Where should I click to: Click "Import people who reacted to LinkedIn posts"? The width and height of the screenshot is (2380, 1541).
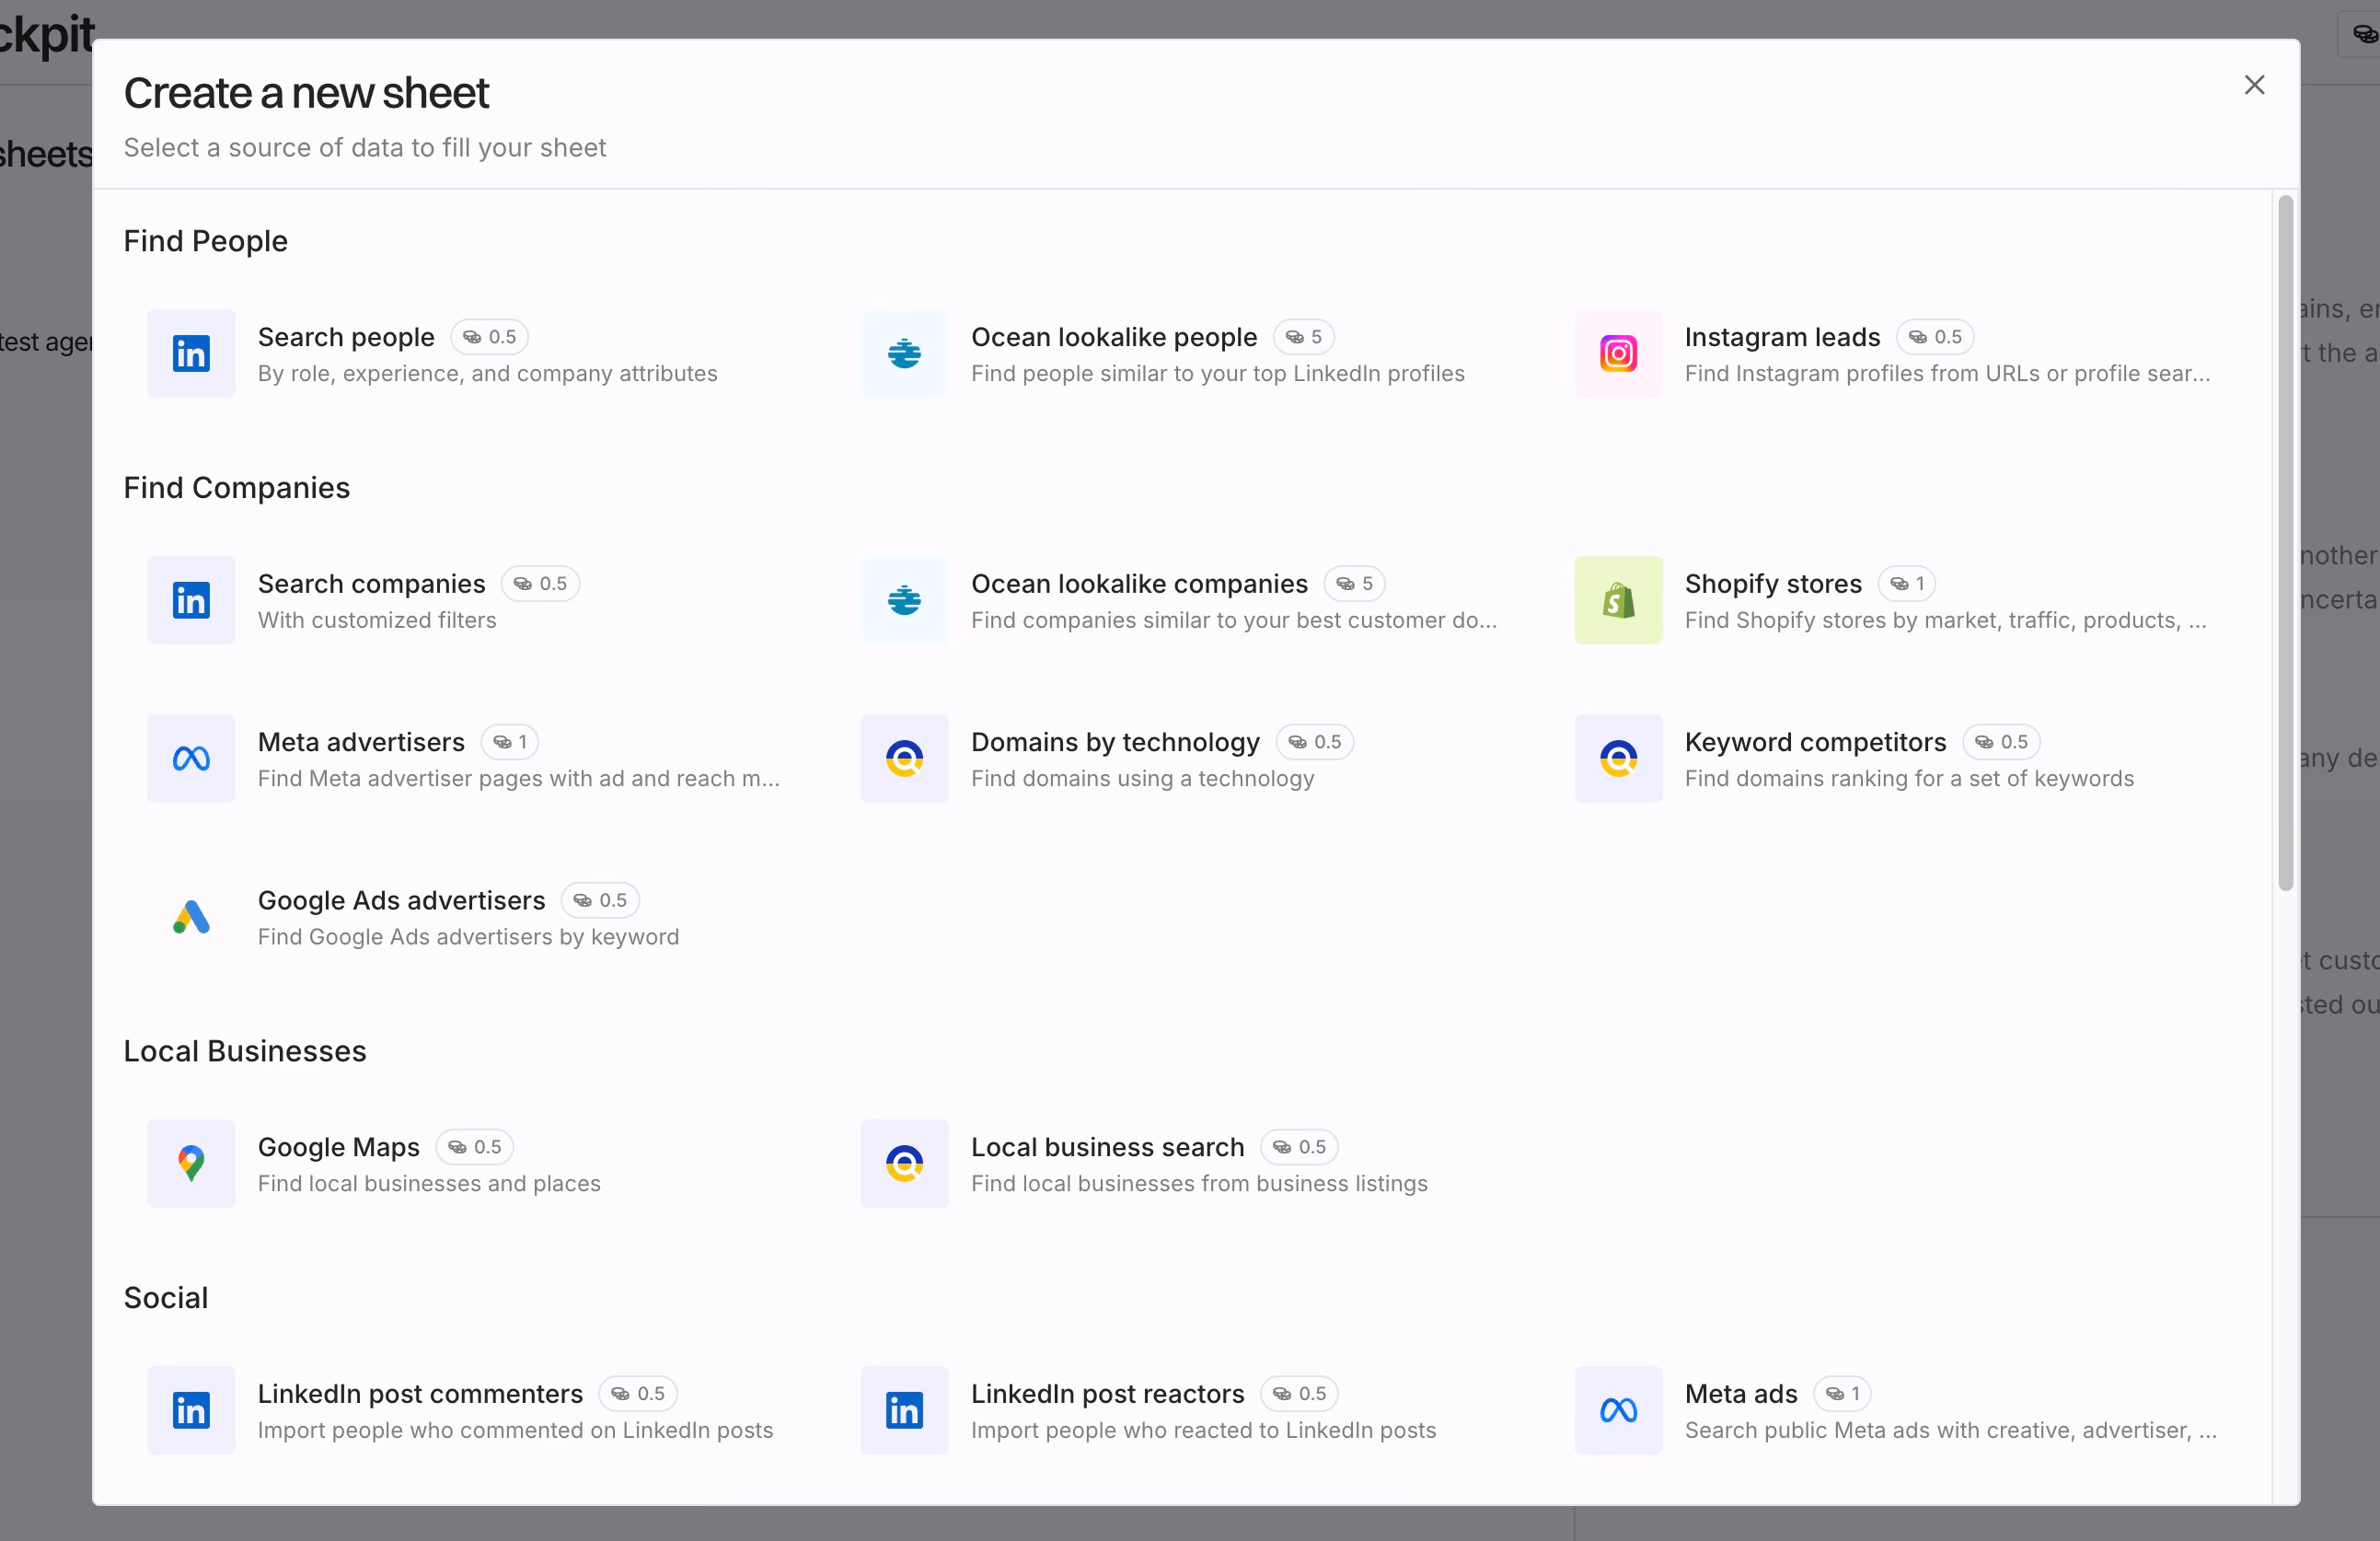[x=1204, y=1430]
